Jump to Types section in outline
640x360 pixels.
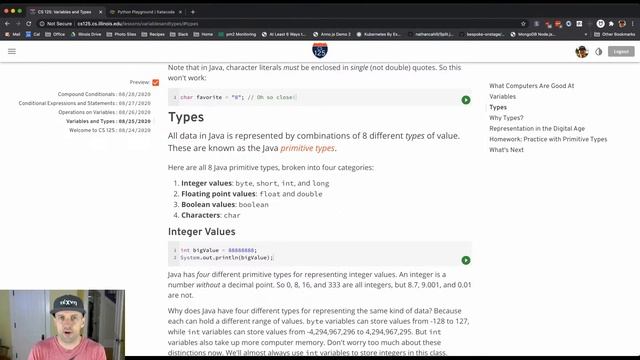click(498, 107)
